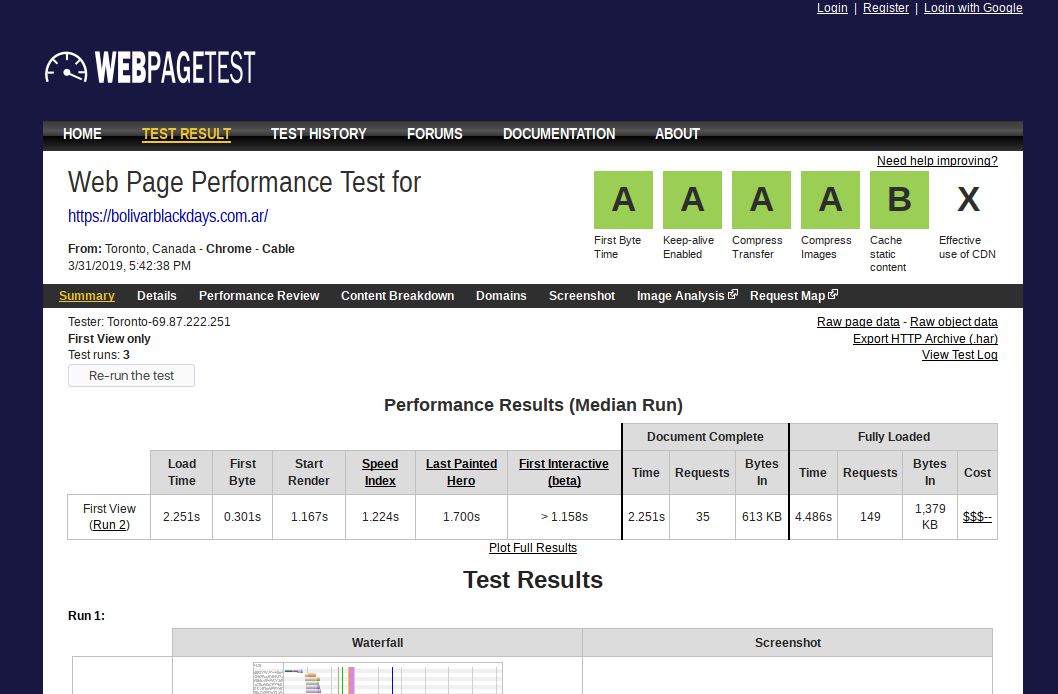This screenshot has height=694, width=1058.
Task: Open the Compress Transfer grade A
Action: (x=761, y=200)
